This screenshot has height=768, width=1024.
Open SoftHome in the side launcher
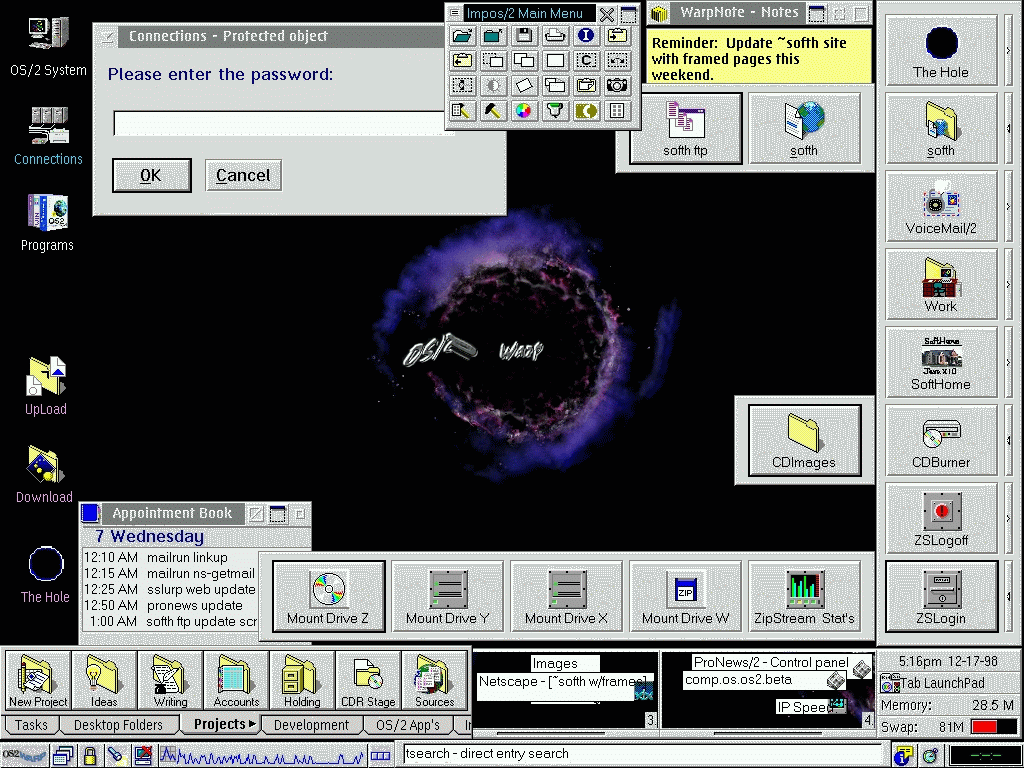coord(941,362)
